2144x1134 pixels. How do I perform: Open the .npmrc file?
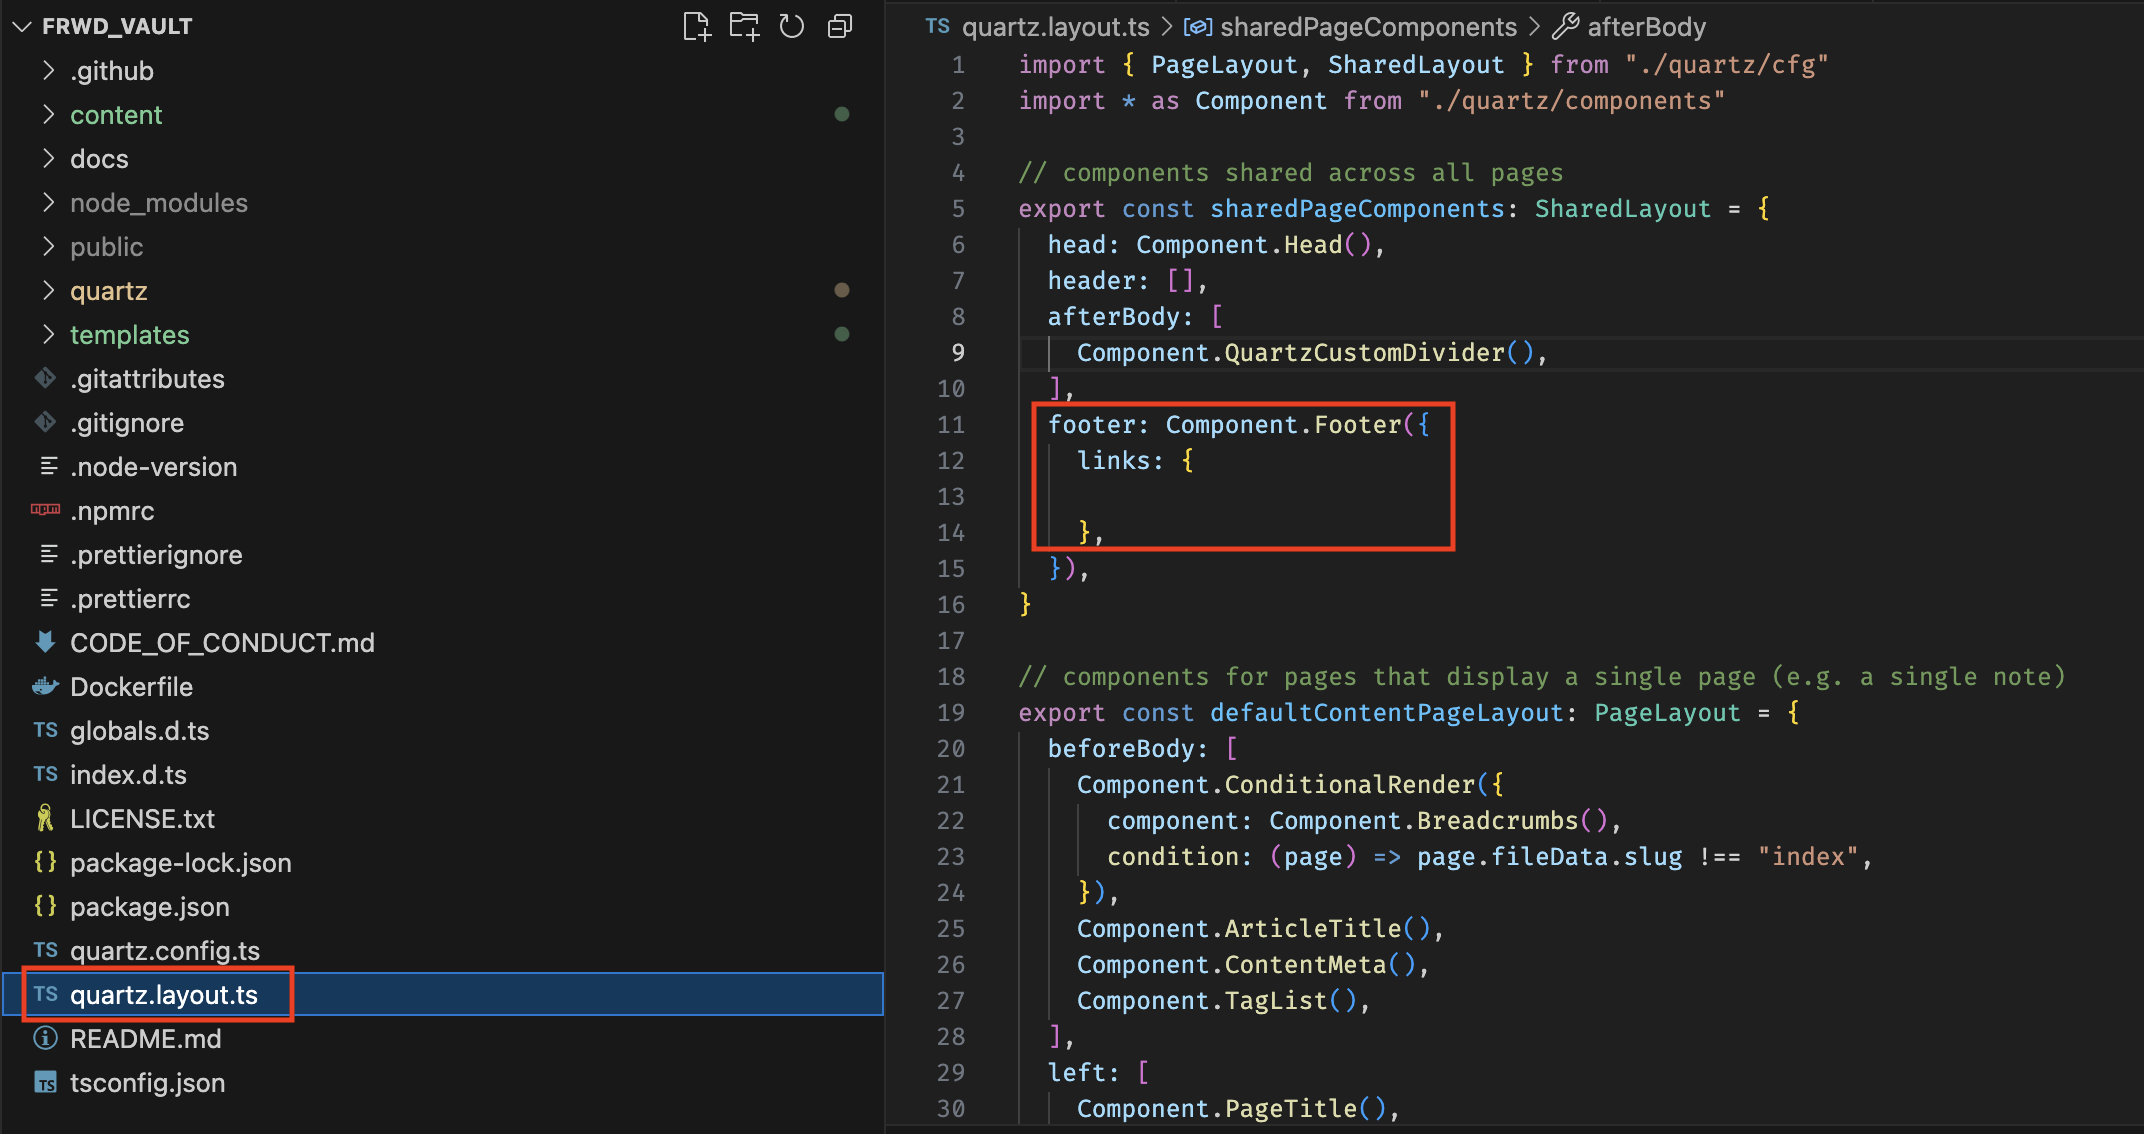point(112,511)
